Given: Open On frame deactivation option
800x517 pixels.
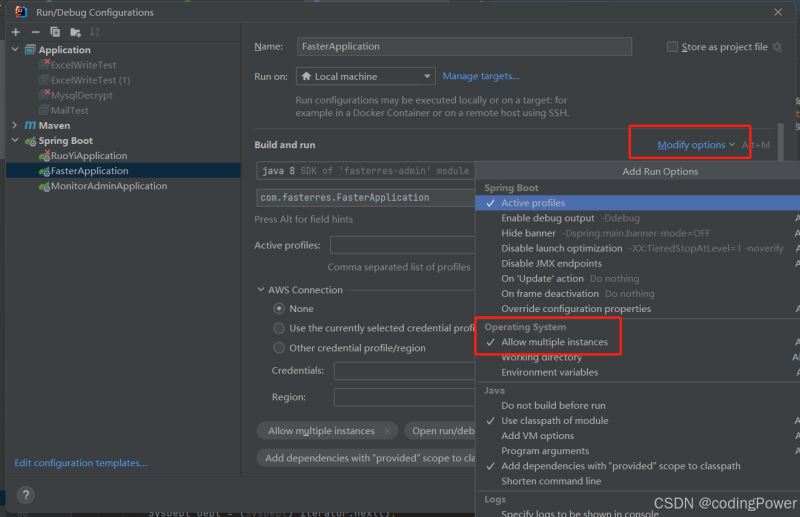Looking at the screenshot, I should pyautogui.click(x=638, y=294).
